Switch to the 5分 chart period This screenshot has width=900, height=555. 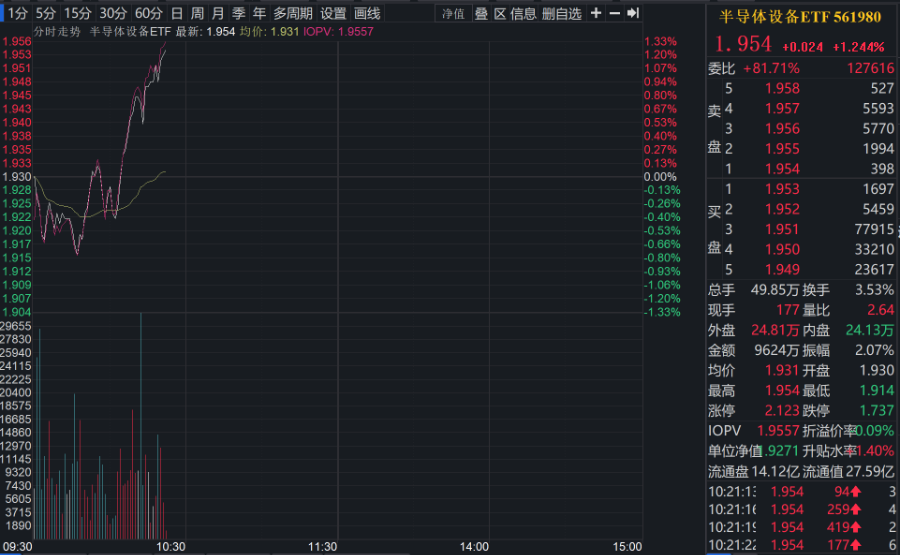point(46,13)
